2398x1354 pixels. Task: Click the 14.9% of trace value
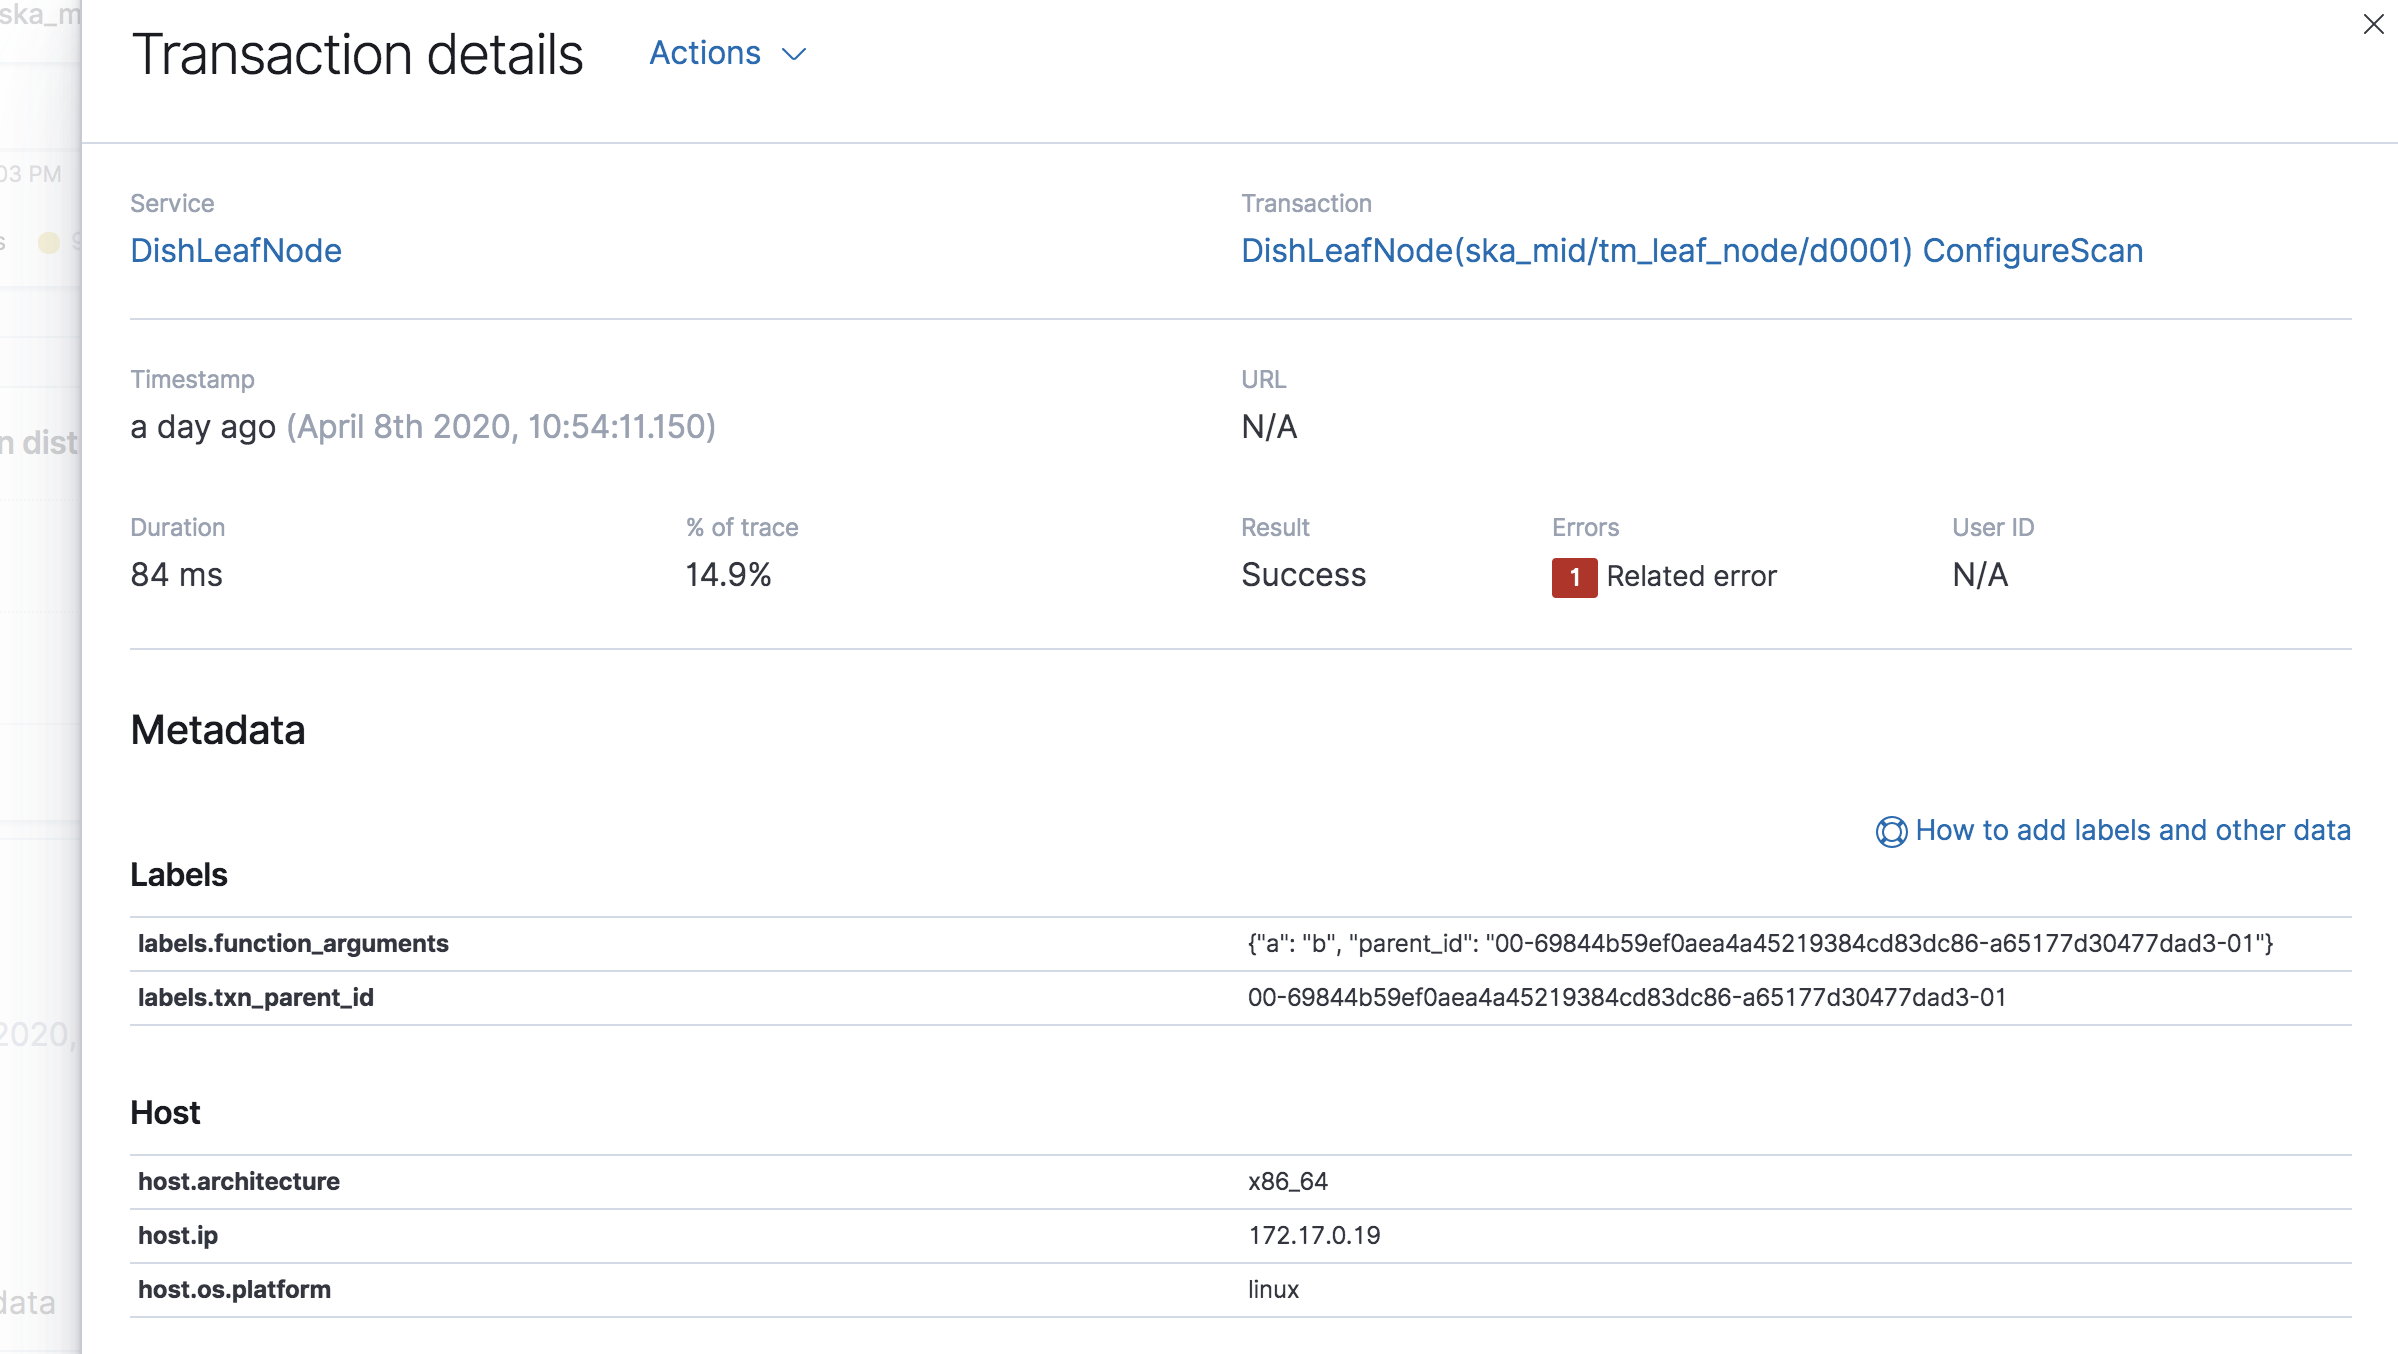[728, 575]
